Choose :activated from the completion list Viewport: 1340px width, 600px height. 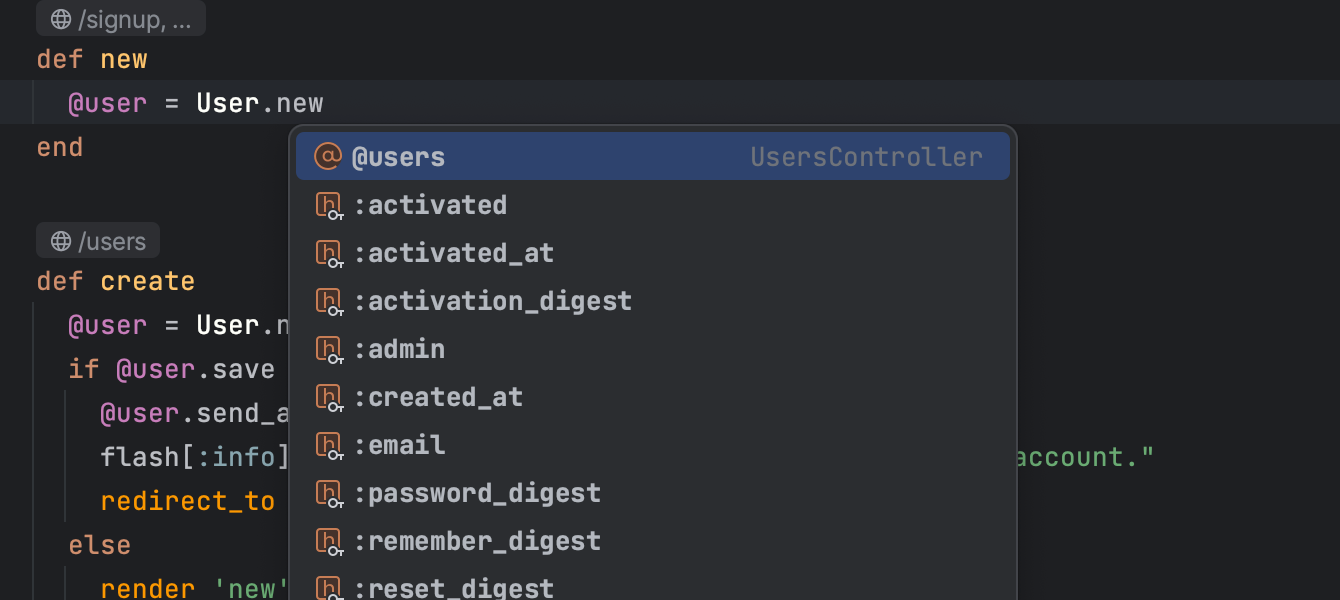(x=437, y=205)
